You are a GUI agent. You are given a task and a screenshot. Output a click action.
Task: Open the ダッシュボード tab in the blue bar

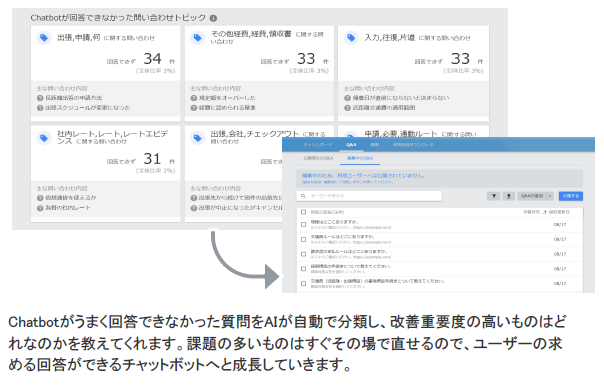(x=317, y=145)
